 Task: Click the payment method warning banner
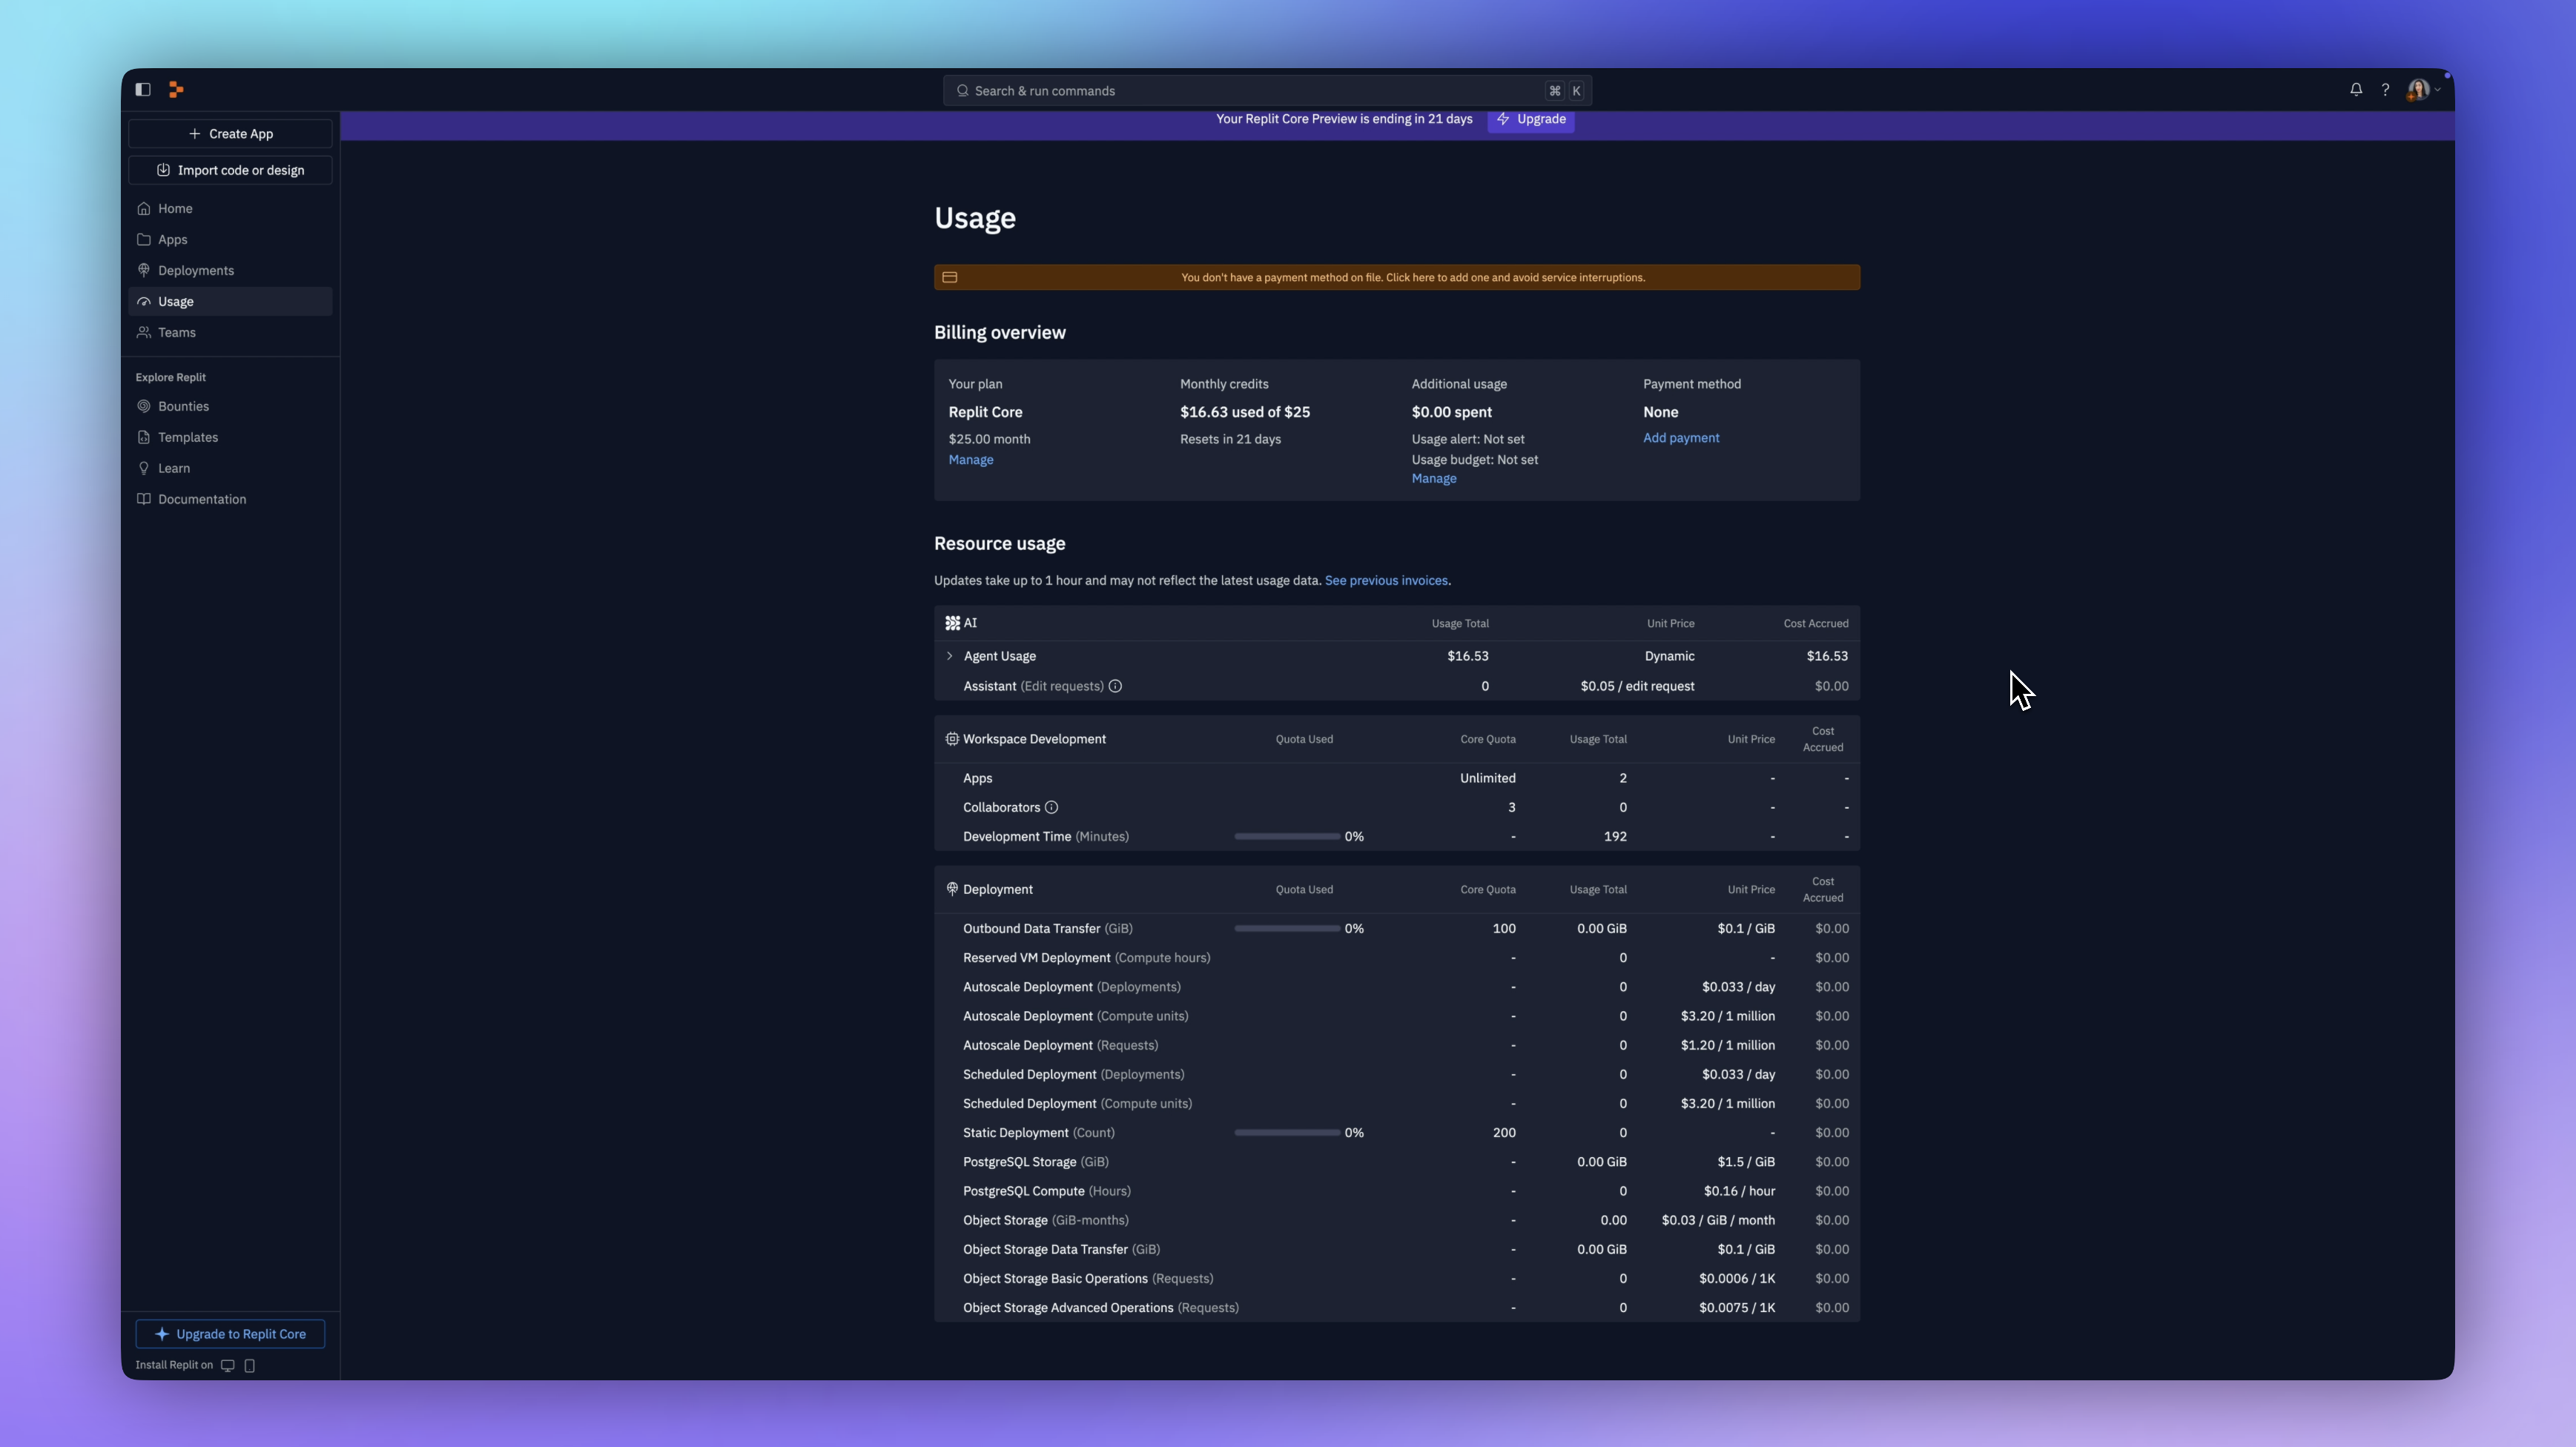coord(1397,278)
